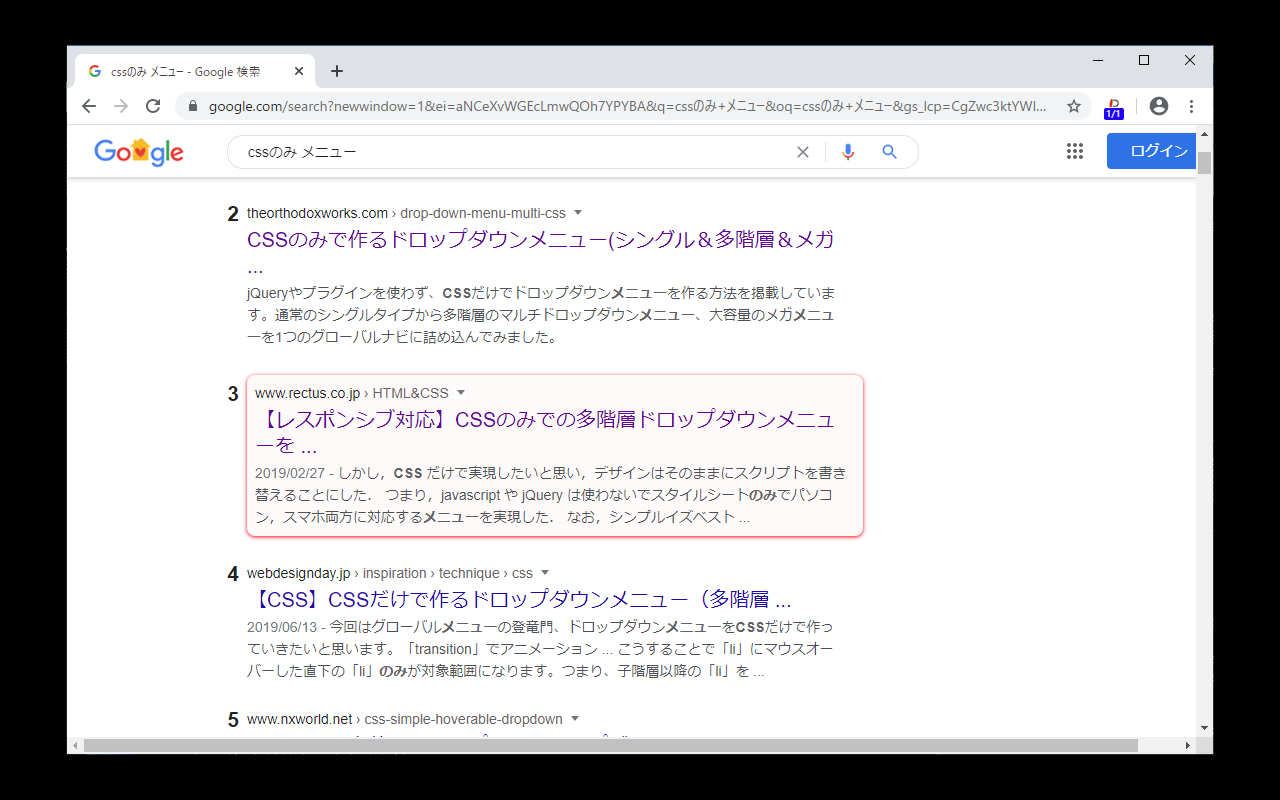The image size is (1280, 800).
Task: Click the snippet dated 2019/06/13
Action: 540,649
